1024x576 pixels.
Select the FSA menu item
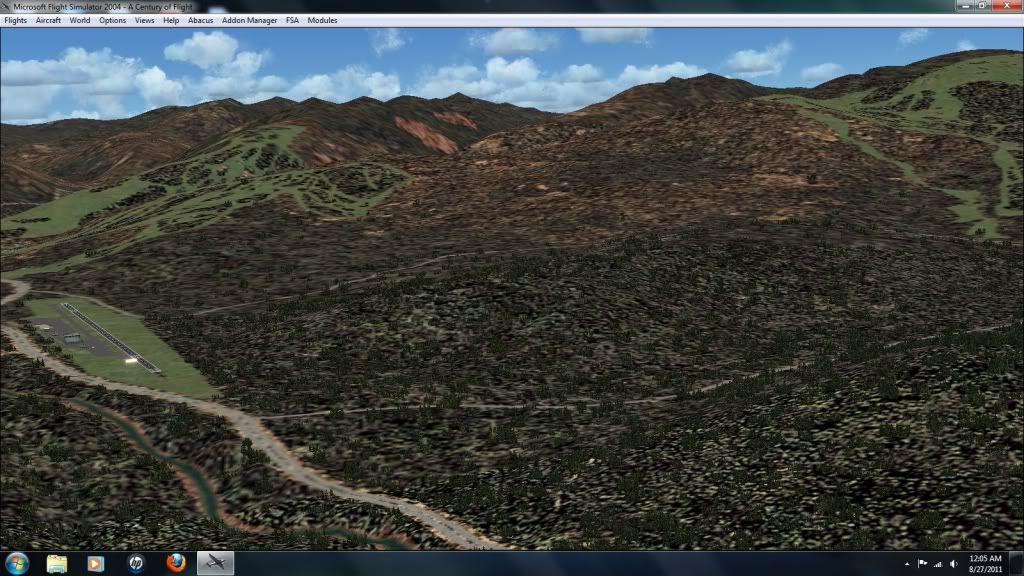point(292,20)
